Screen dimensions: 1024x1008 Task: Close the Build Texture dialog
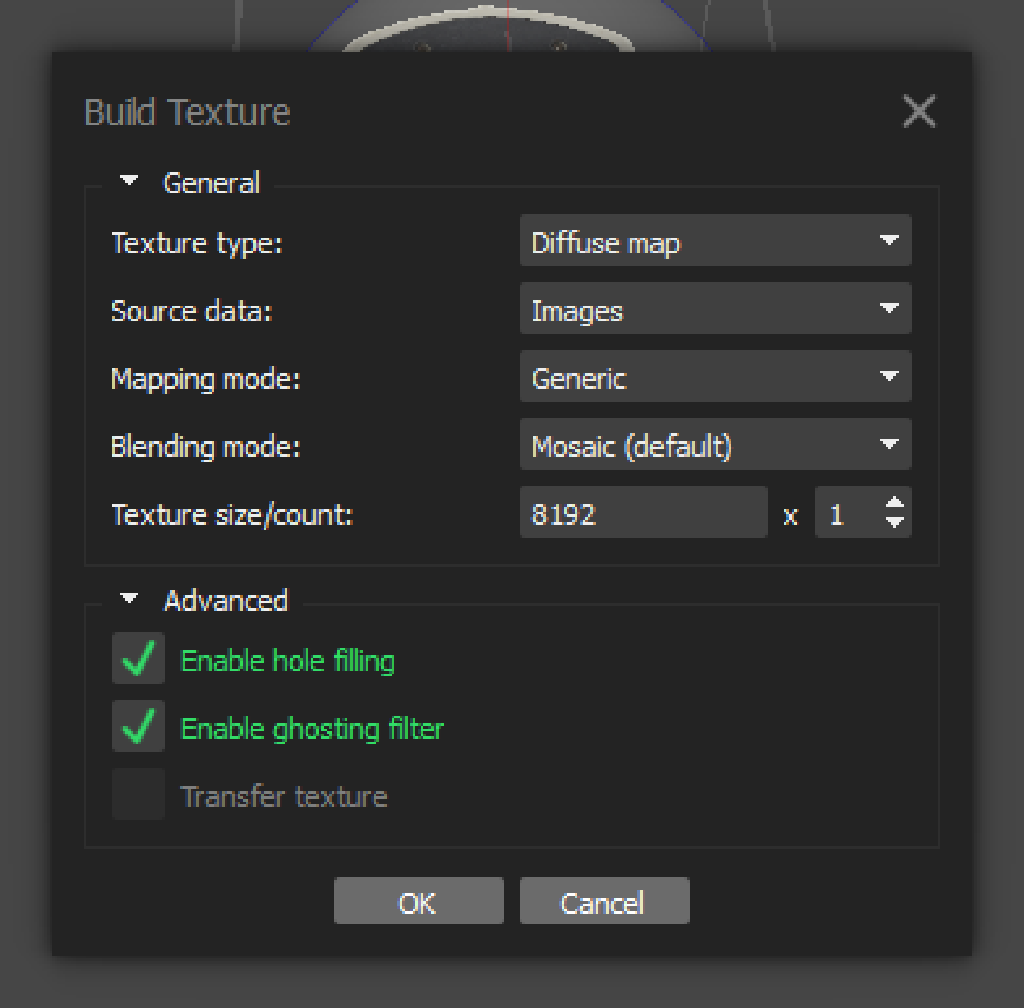pos(918,112)
